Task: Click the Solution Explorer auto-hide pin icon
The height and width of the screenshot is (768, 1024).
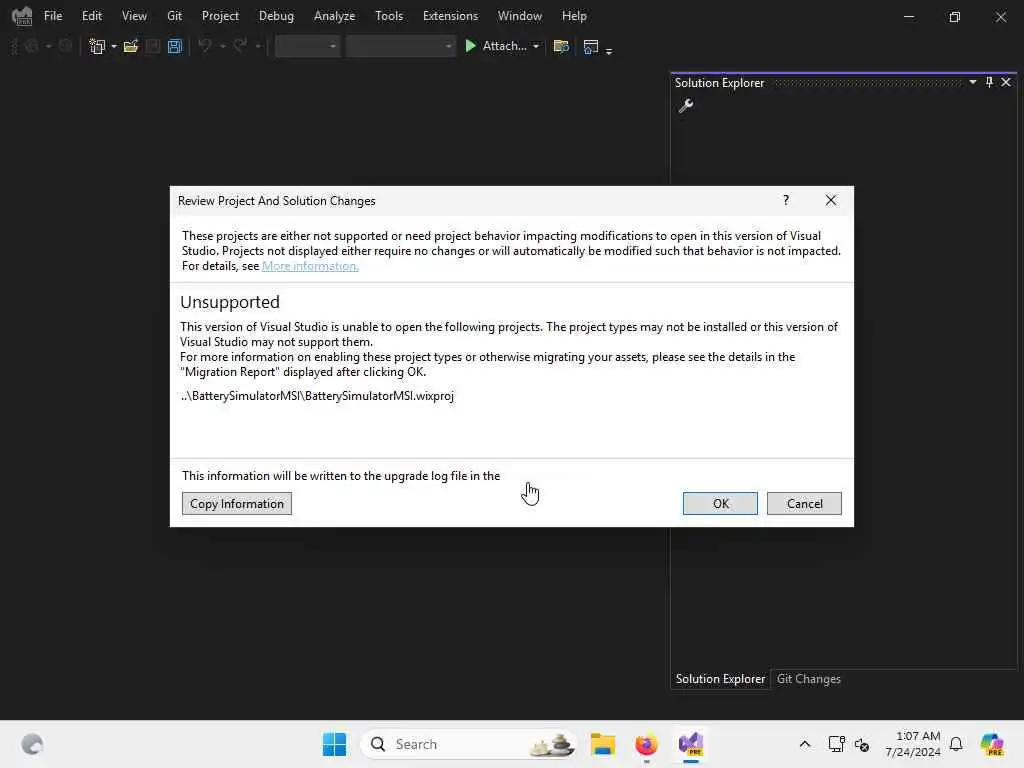Action: click(x=989, y=82)
